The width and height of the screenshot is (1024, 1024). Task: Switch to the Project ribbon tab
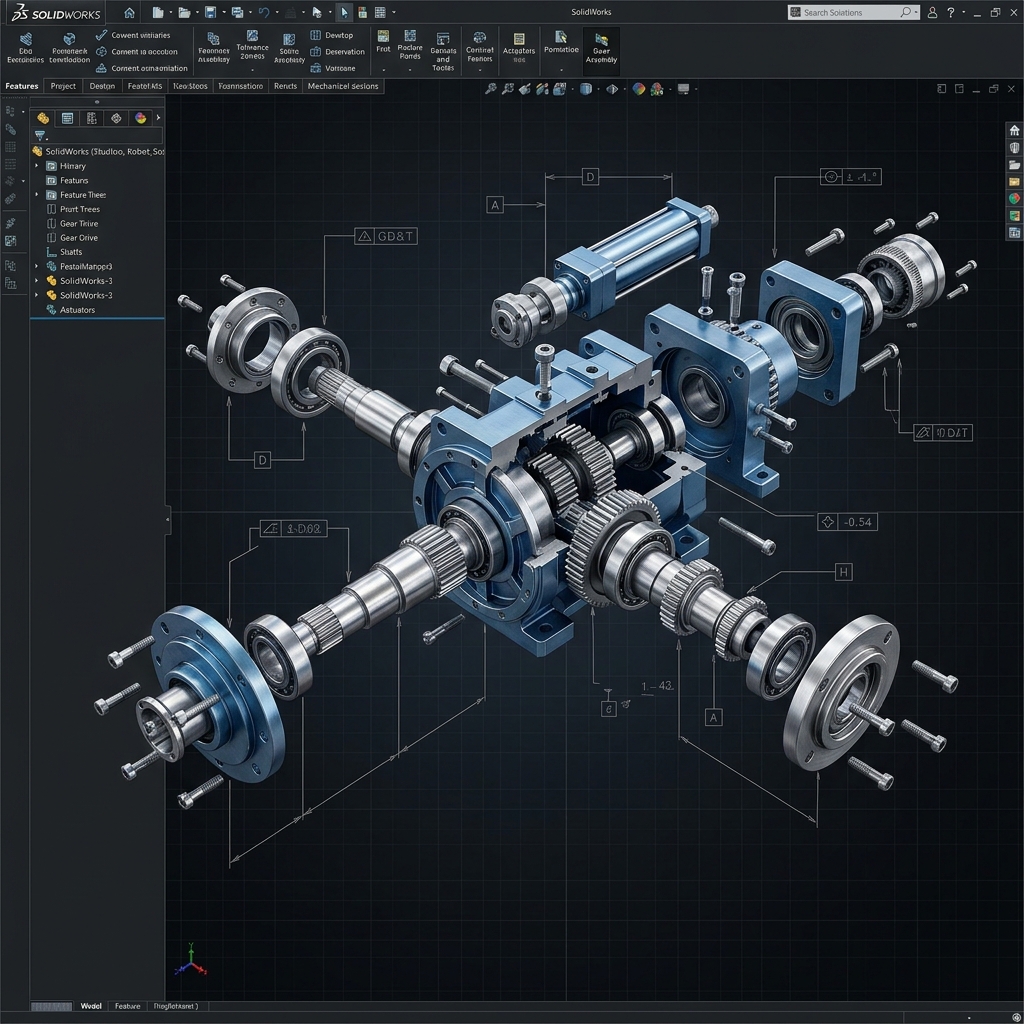(x=63, y=86)
